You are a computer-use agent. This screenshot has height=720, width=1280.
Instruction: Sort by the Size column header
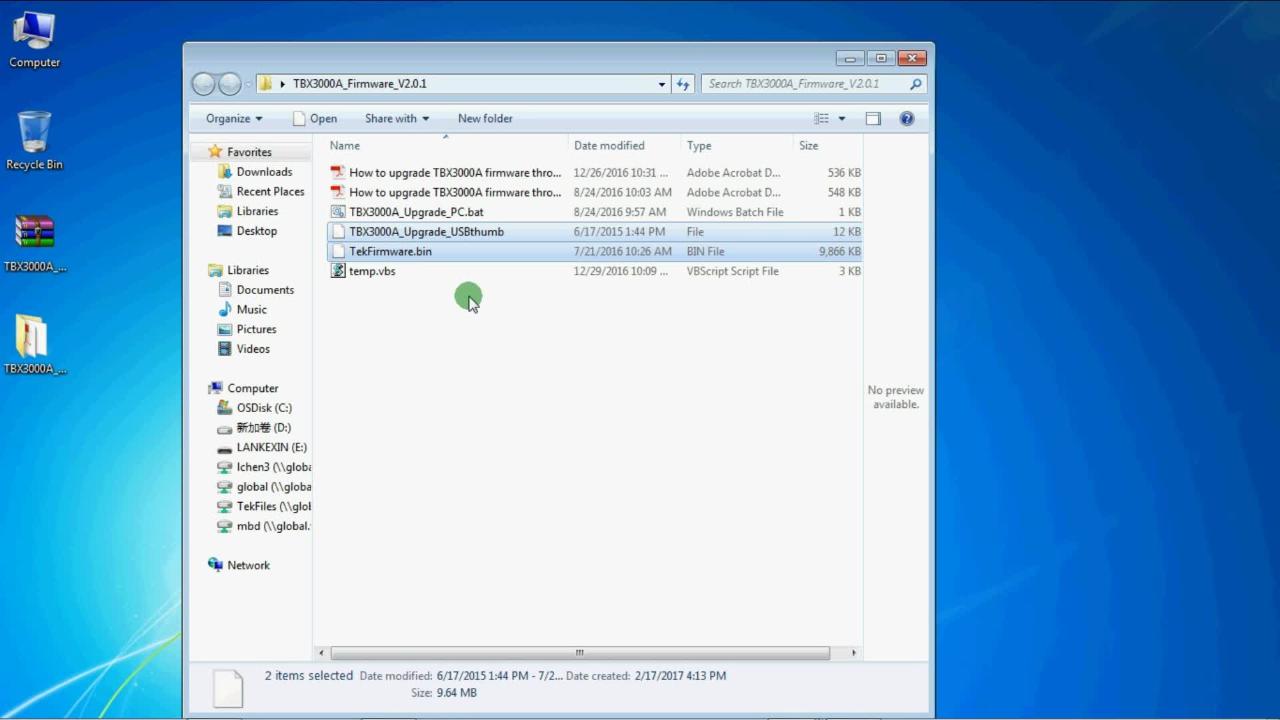(x=808, y=145)
